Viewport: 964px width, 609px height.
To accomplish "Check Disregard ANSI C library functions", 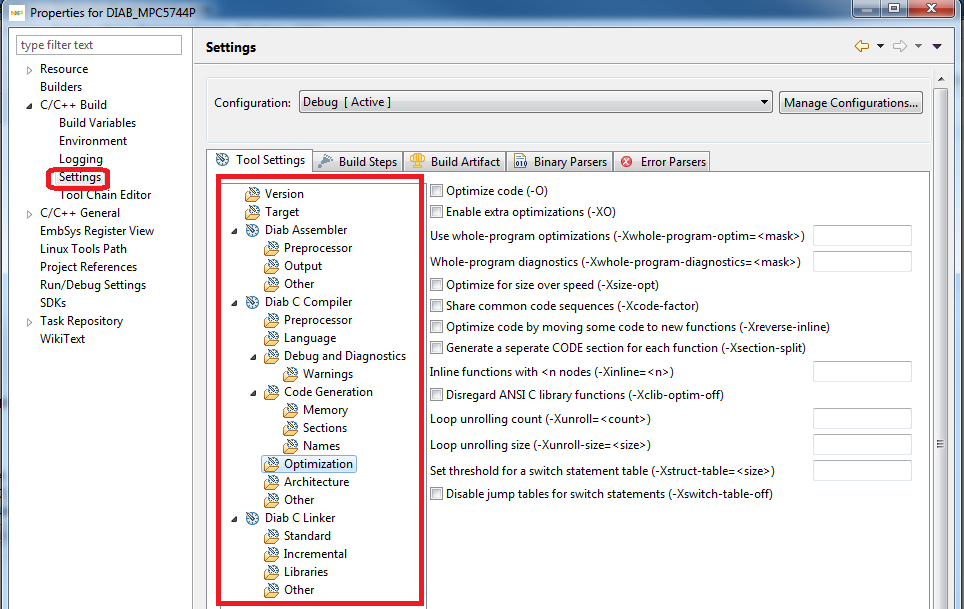I will pos(437,395).
